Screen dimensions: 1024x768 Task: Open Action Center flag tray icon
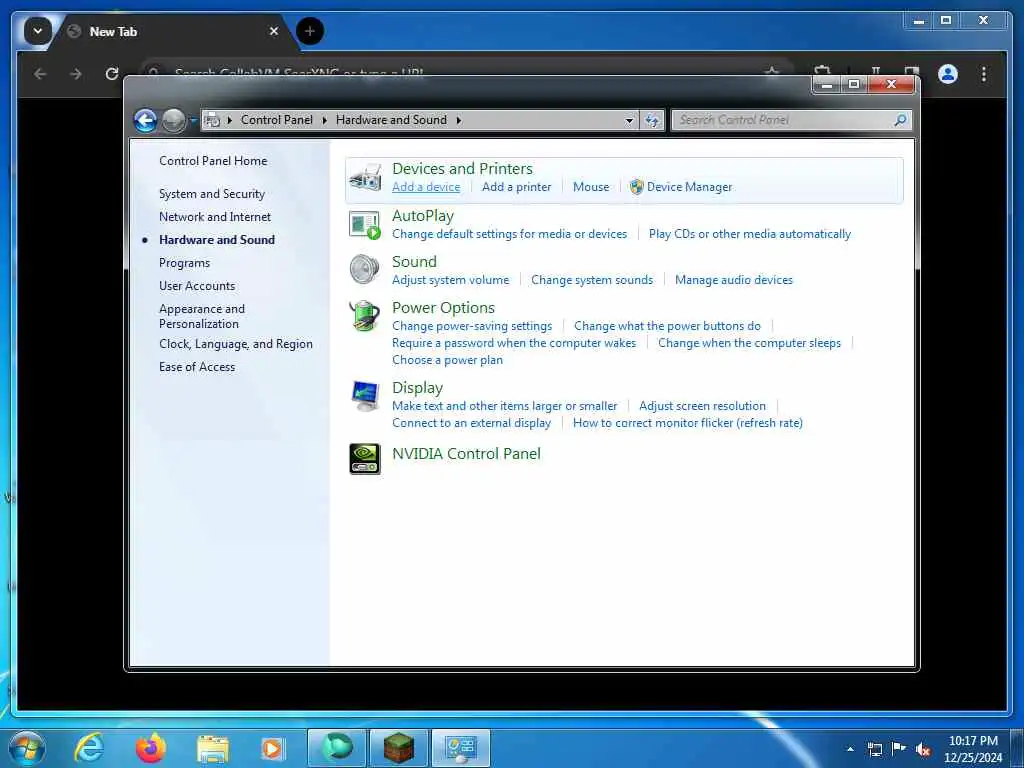(x=899, y=748)
